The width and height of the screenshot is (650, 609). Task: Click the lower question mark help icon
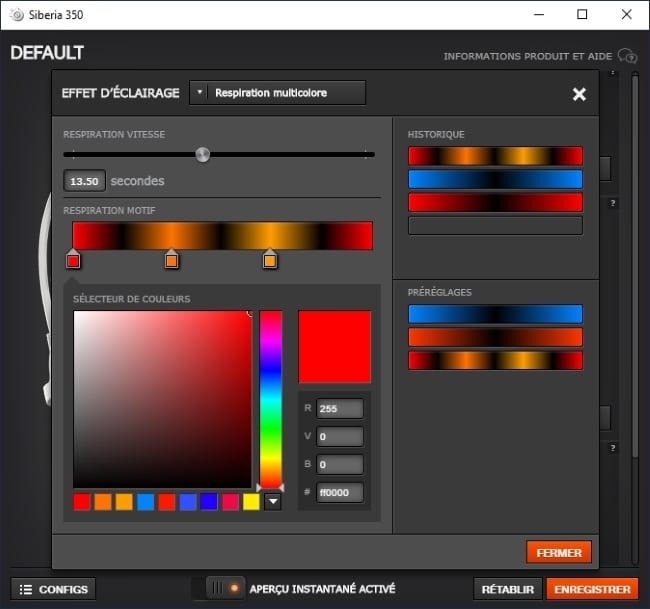(613, 448)
